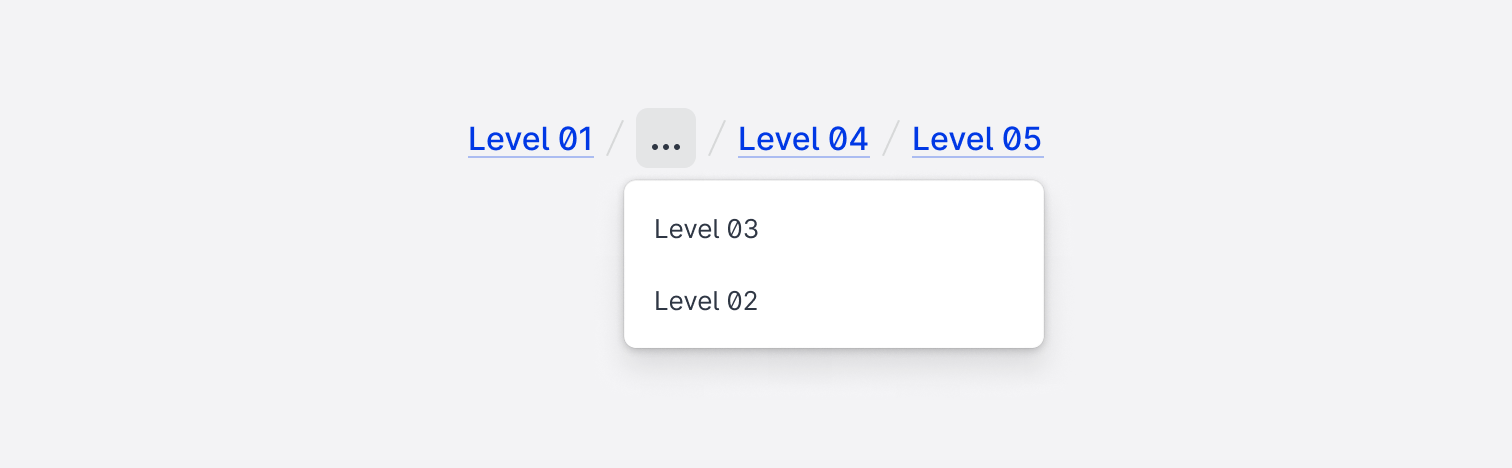The image size is (1512, 468).
Task: Pick the top entry, Level 03, in popup
Action: tap(706, 230)
